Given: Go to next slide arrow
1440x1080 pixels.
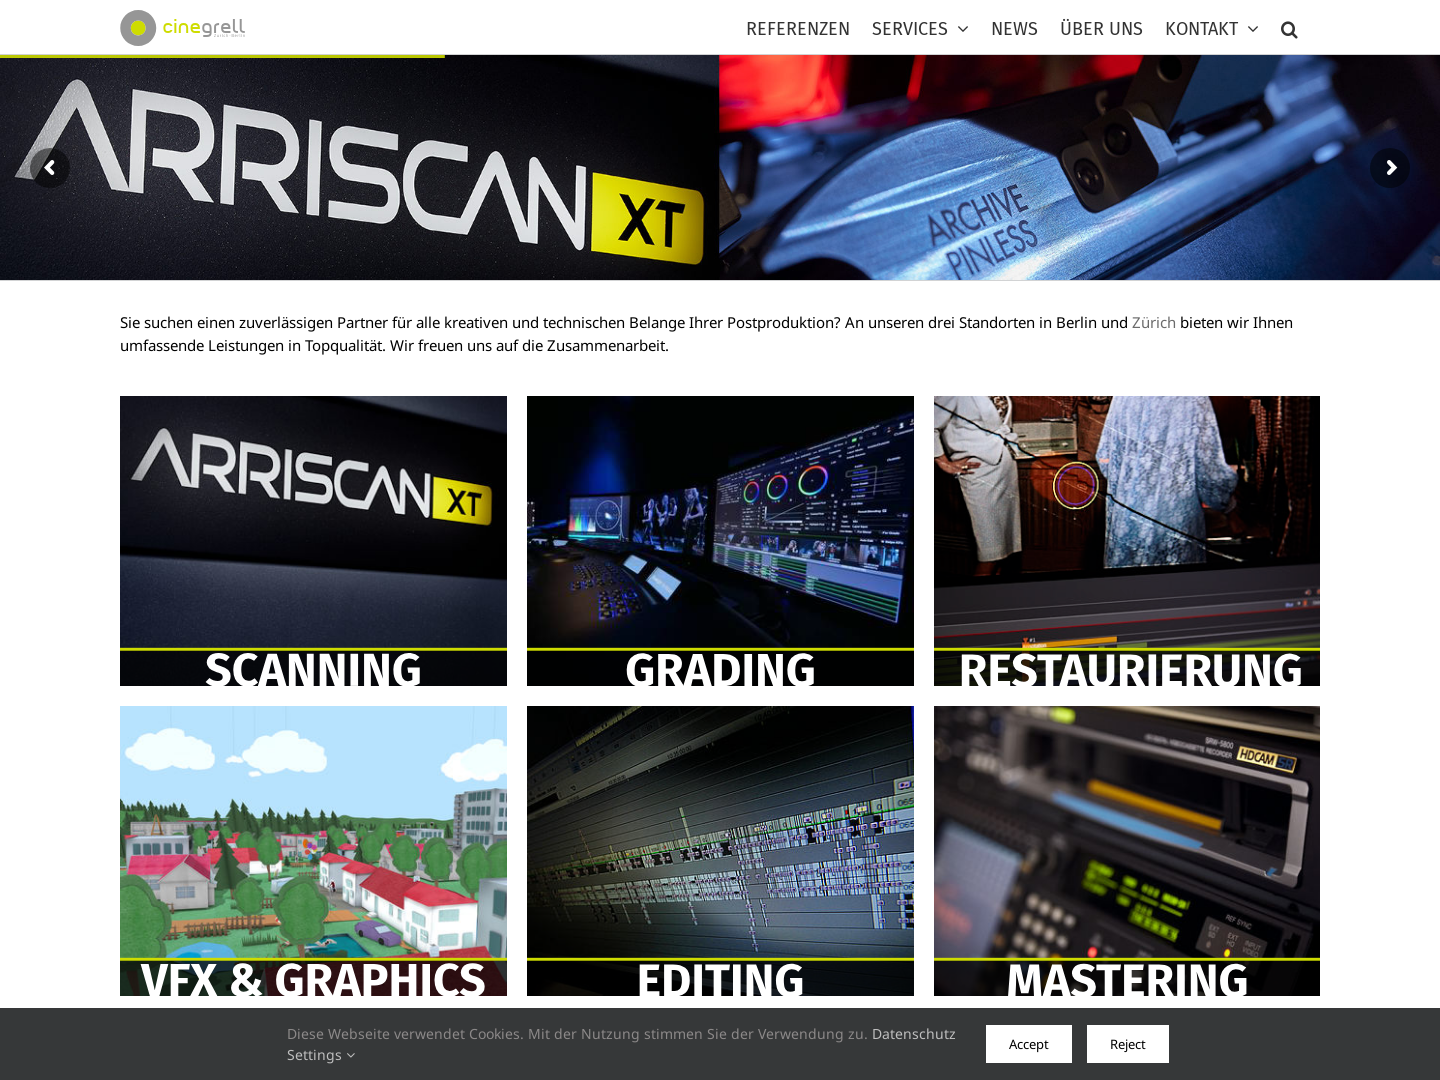Looking at the screenshot, I should pos(1390,168).
